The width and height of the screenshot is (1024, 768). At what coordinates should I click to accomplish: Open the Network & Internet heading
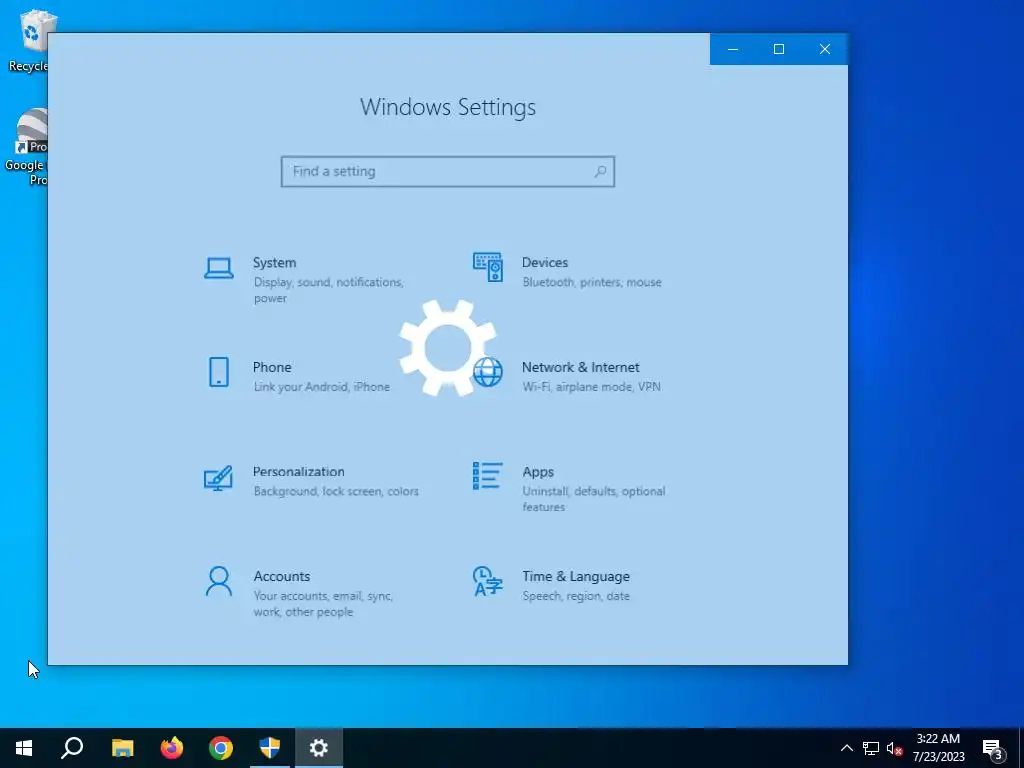[581, 367]
